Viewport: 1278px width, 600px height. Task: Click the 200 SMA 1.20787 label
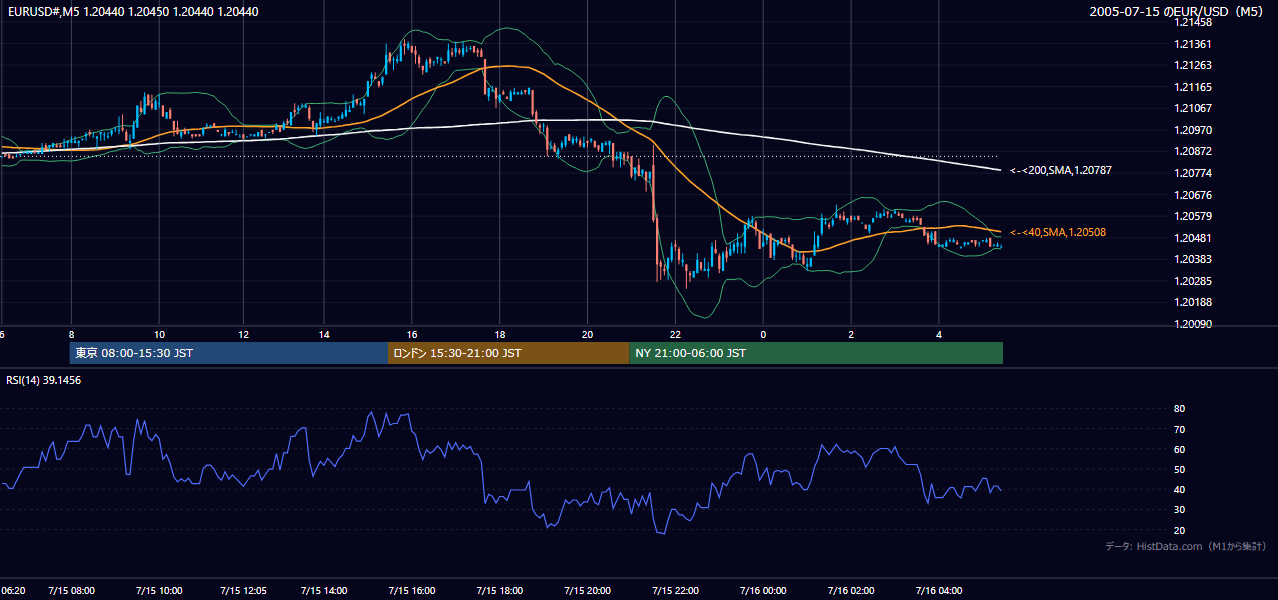tap(1061, 171)
